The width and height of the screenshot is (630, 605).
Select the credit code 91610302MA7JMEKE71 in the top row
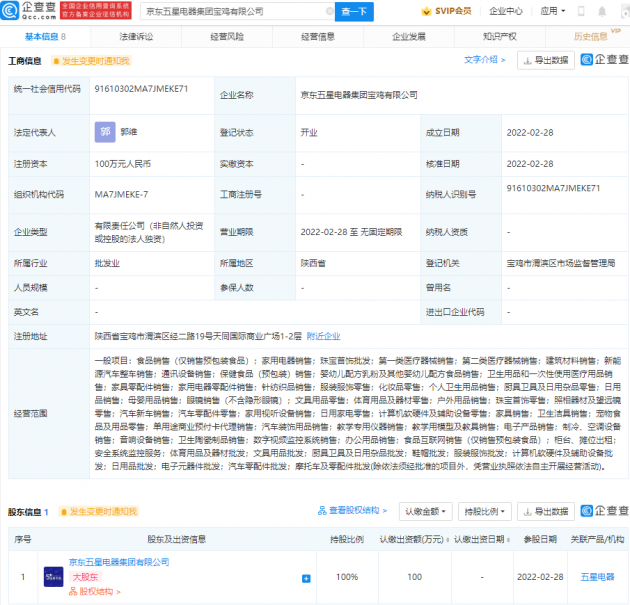(x=141, y=89)
